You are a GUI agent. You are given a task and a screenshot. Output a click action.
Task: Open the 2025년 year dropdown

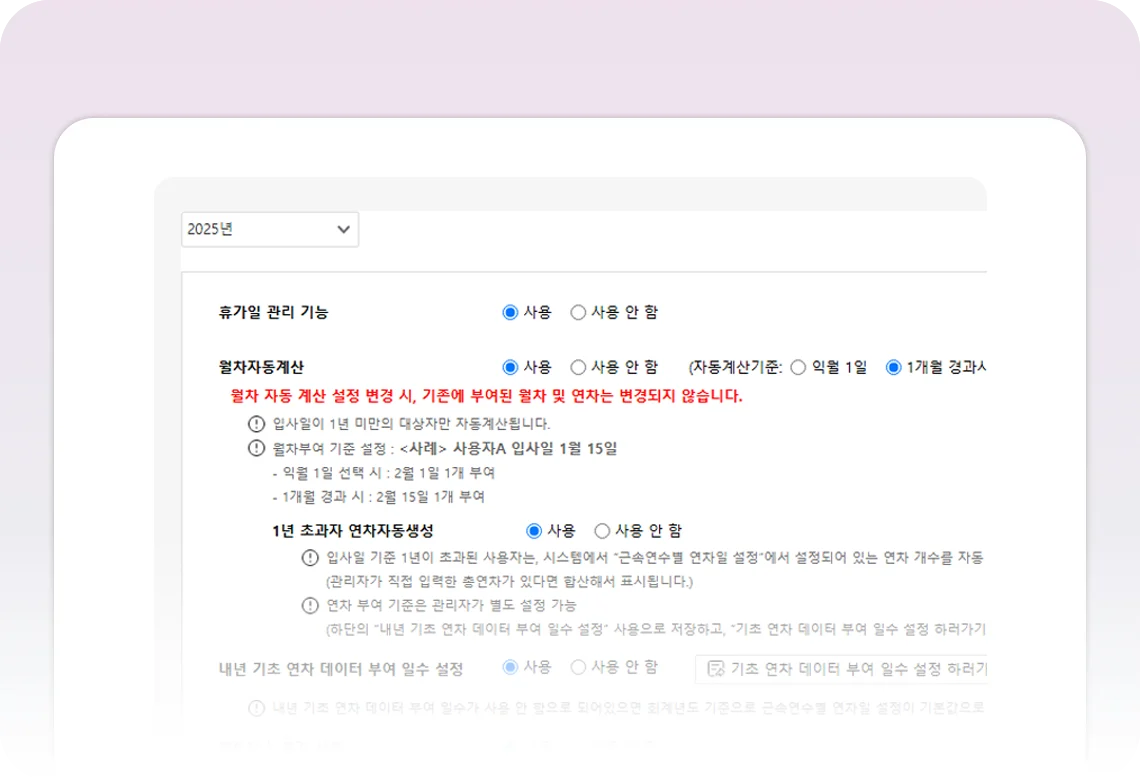269,229
